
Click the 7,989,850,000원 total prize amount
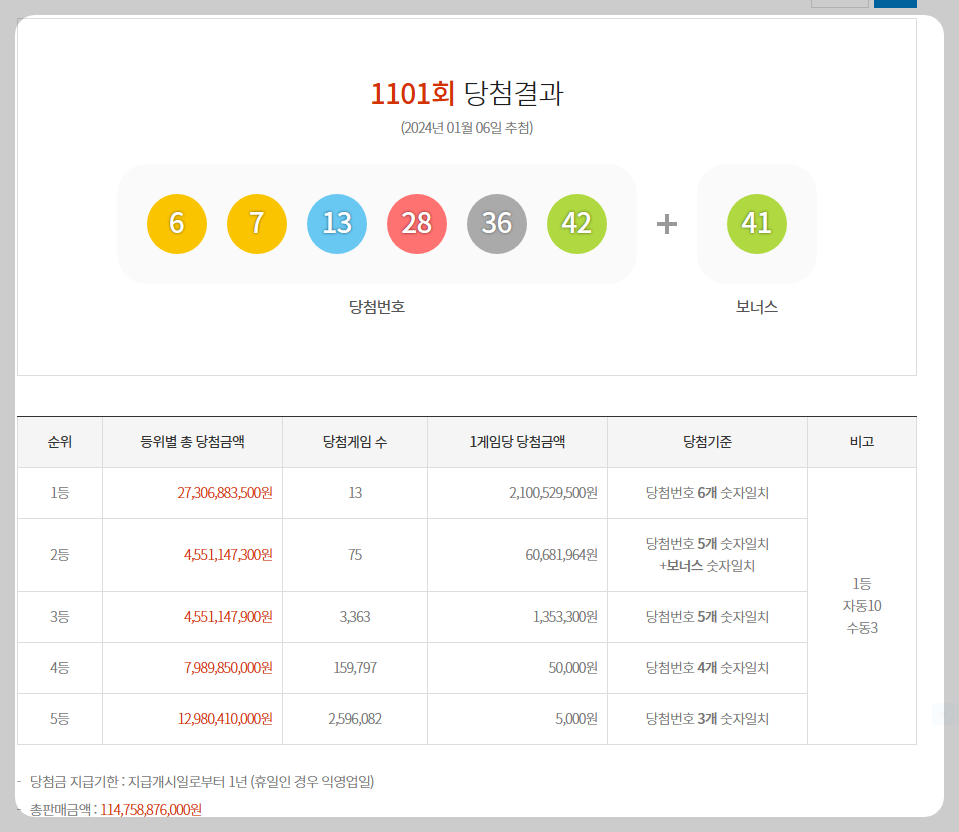point(229,667)
